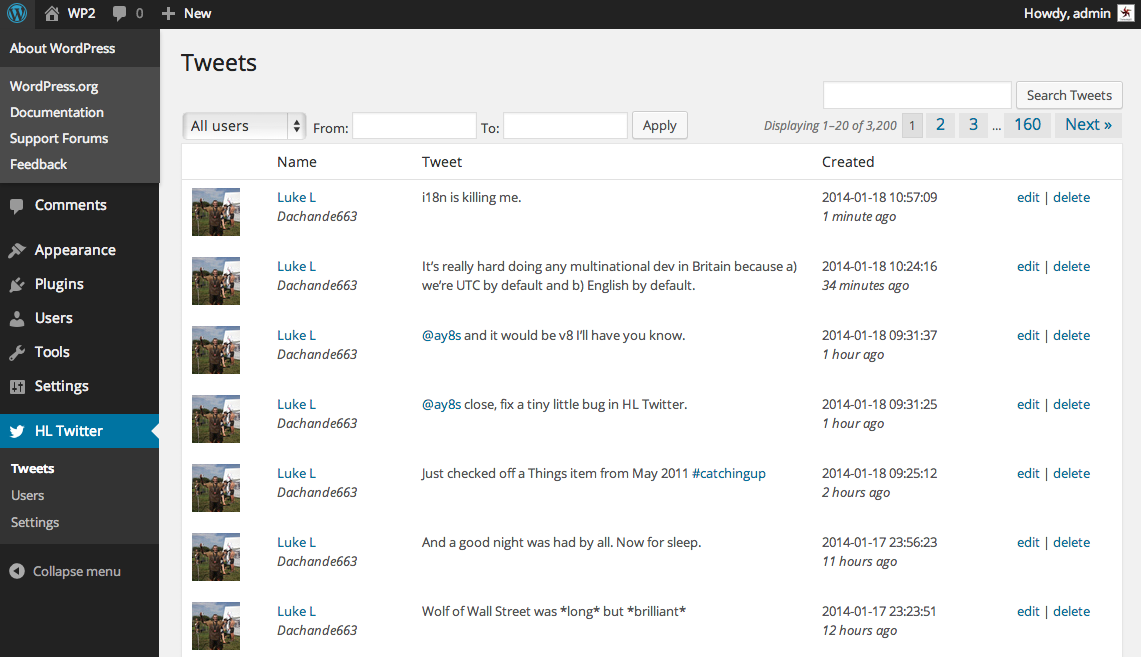Open Feedback menu entry
1141x657 pixels.
tap(39, 164)
